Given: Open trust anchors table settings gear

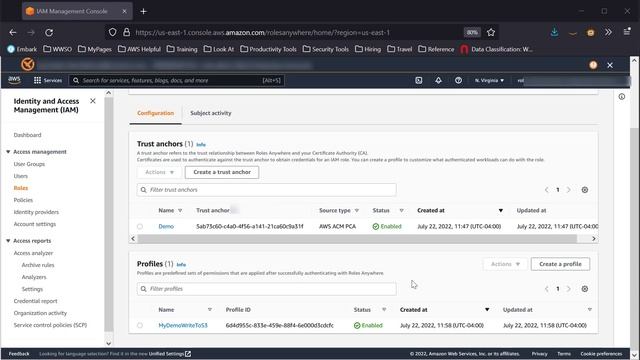Looking at the screenshot, I should coord(584,190).
